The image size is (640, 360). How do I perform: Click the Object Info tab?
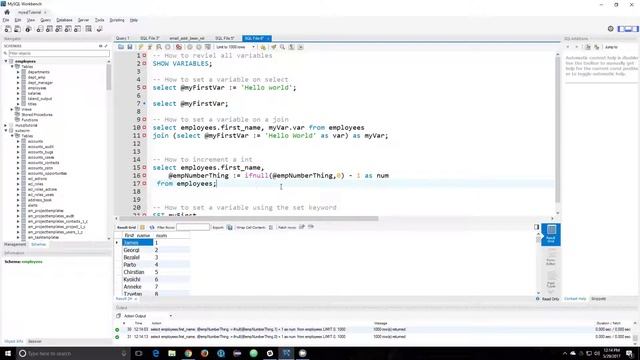point(13,341)
